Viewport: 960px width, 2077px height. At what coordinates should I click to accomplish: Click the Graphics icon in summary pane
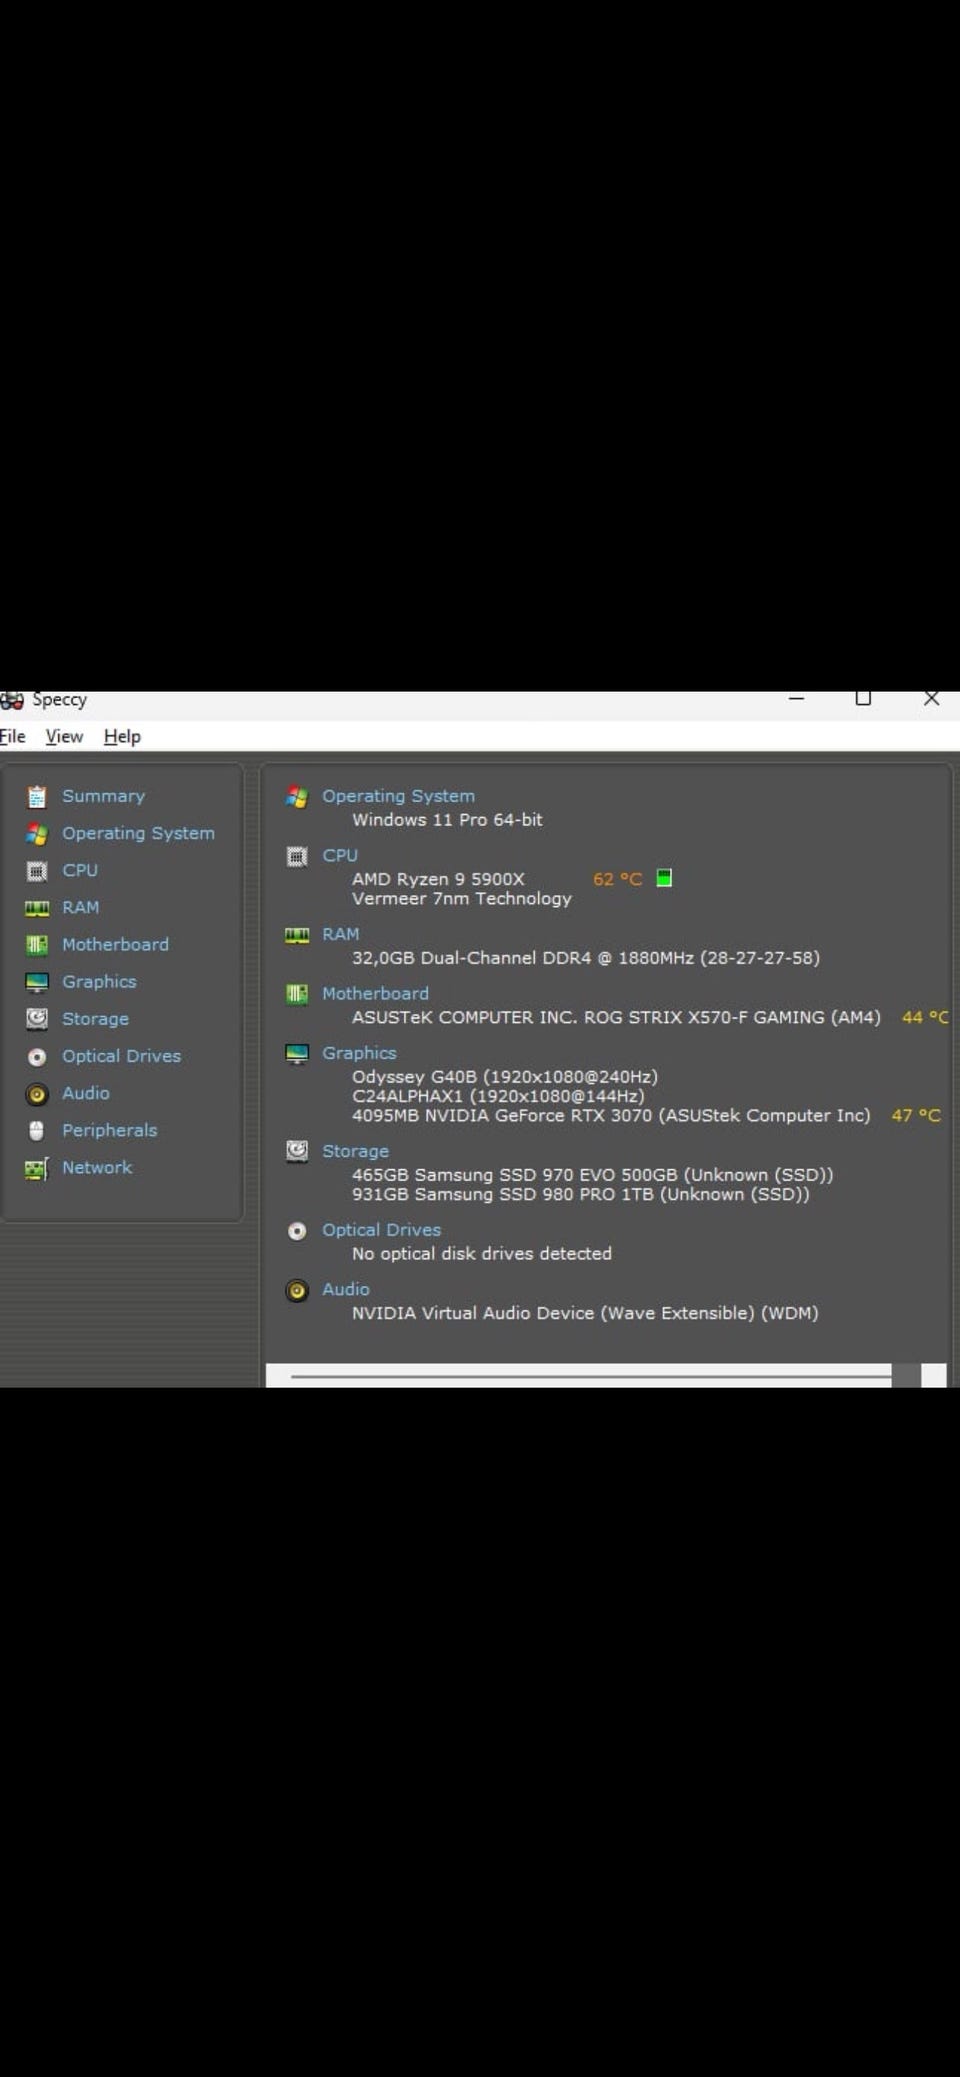(297, 1054)
